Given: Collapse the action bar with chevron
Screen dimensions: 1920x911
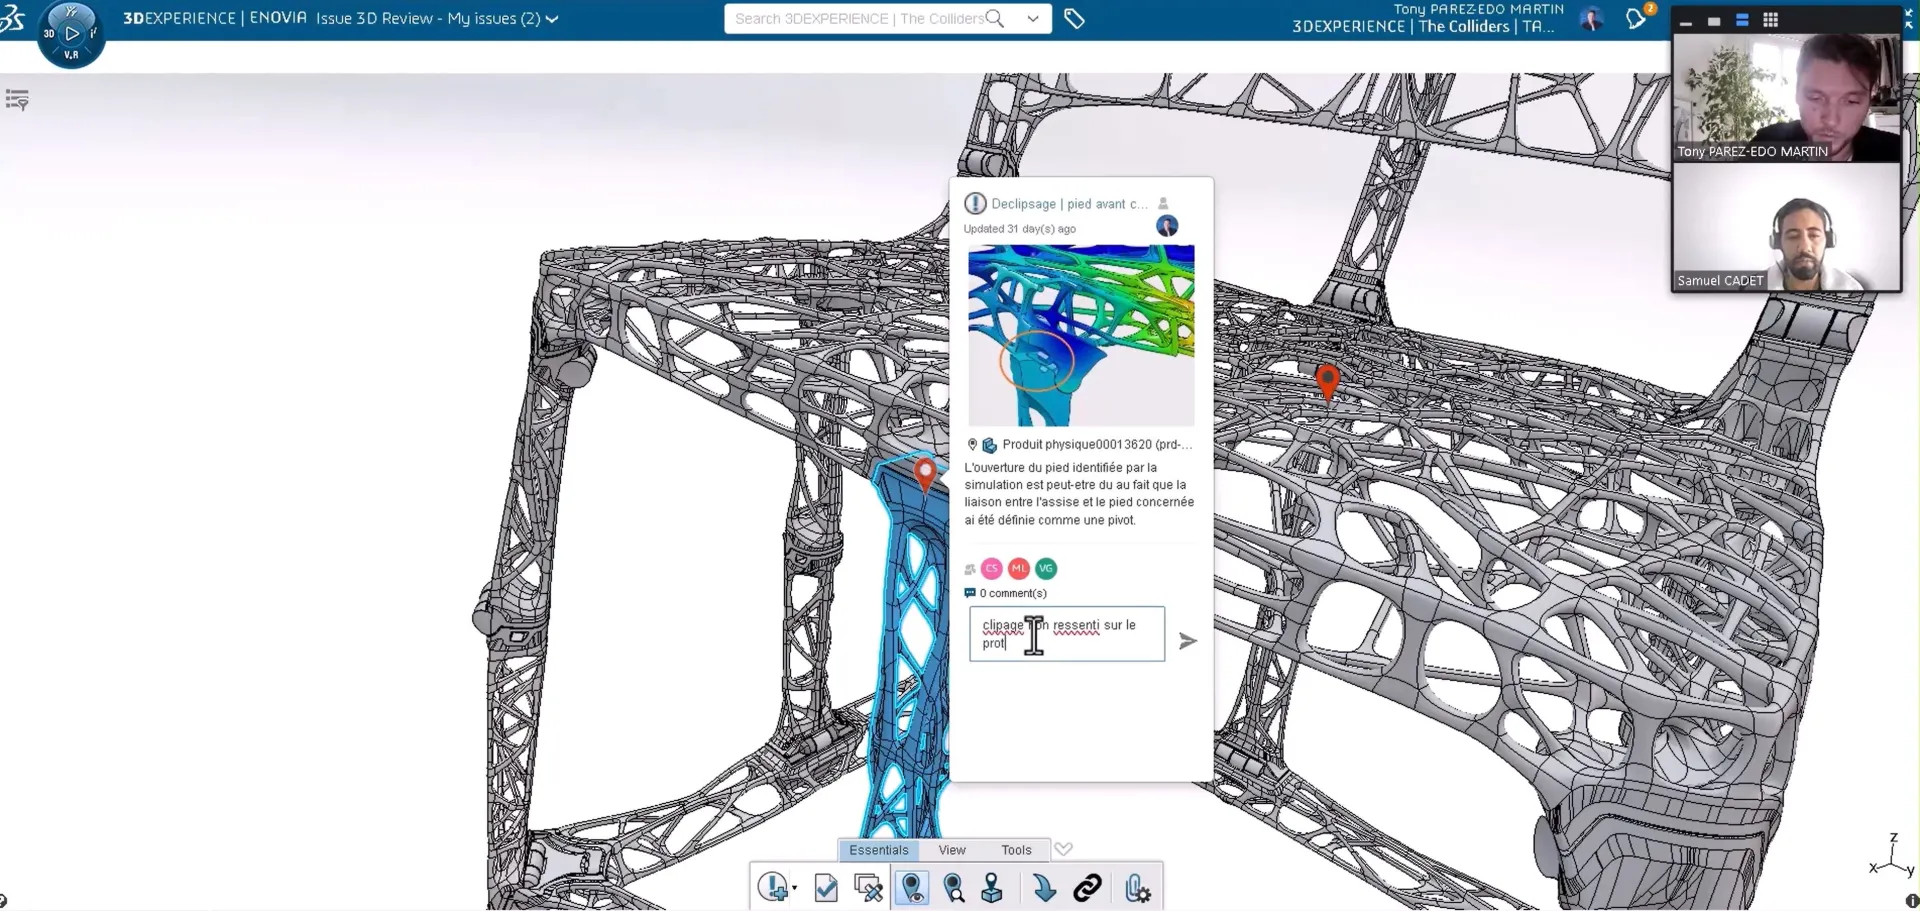Looking at the screenshot, I should point(1064,849).
